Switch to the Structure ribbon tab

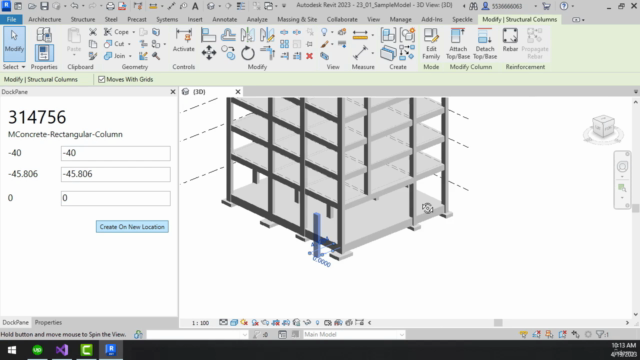pos(83,19)
